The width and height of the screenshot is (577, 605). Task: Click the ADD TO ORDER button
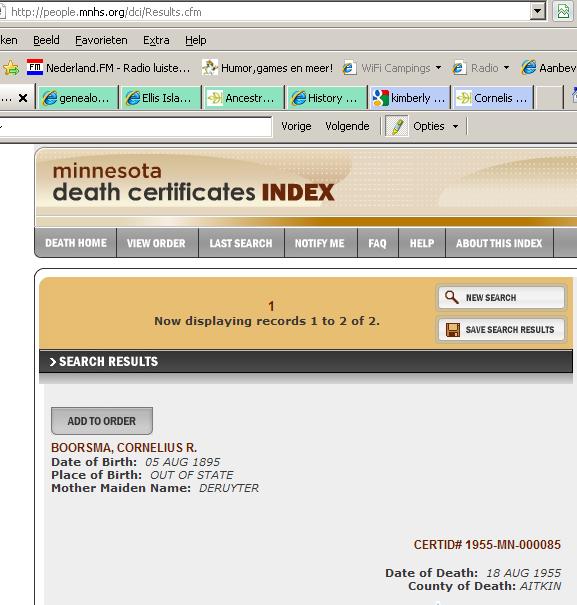tap(102, 421)
